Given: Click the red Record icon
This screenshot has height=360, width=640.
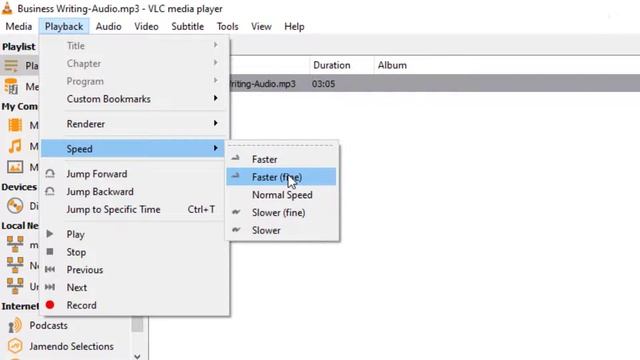Looking at the screenshot, I should pyautogui.click(x=50, y=304).
